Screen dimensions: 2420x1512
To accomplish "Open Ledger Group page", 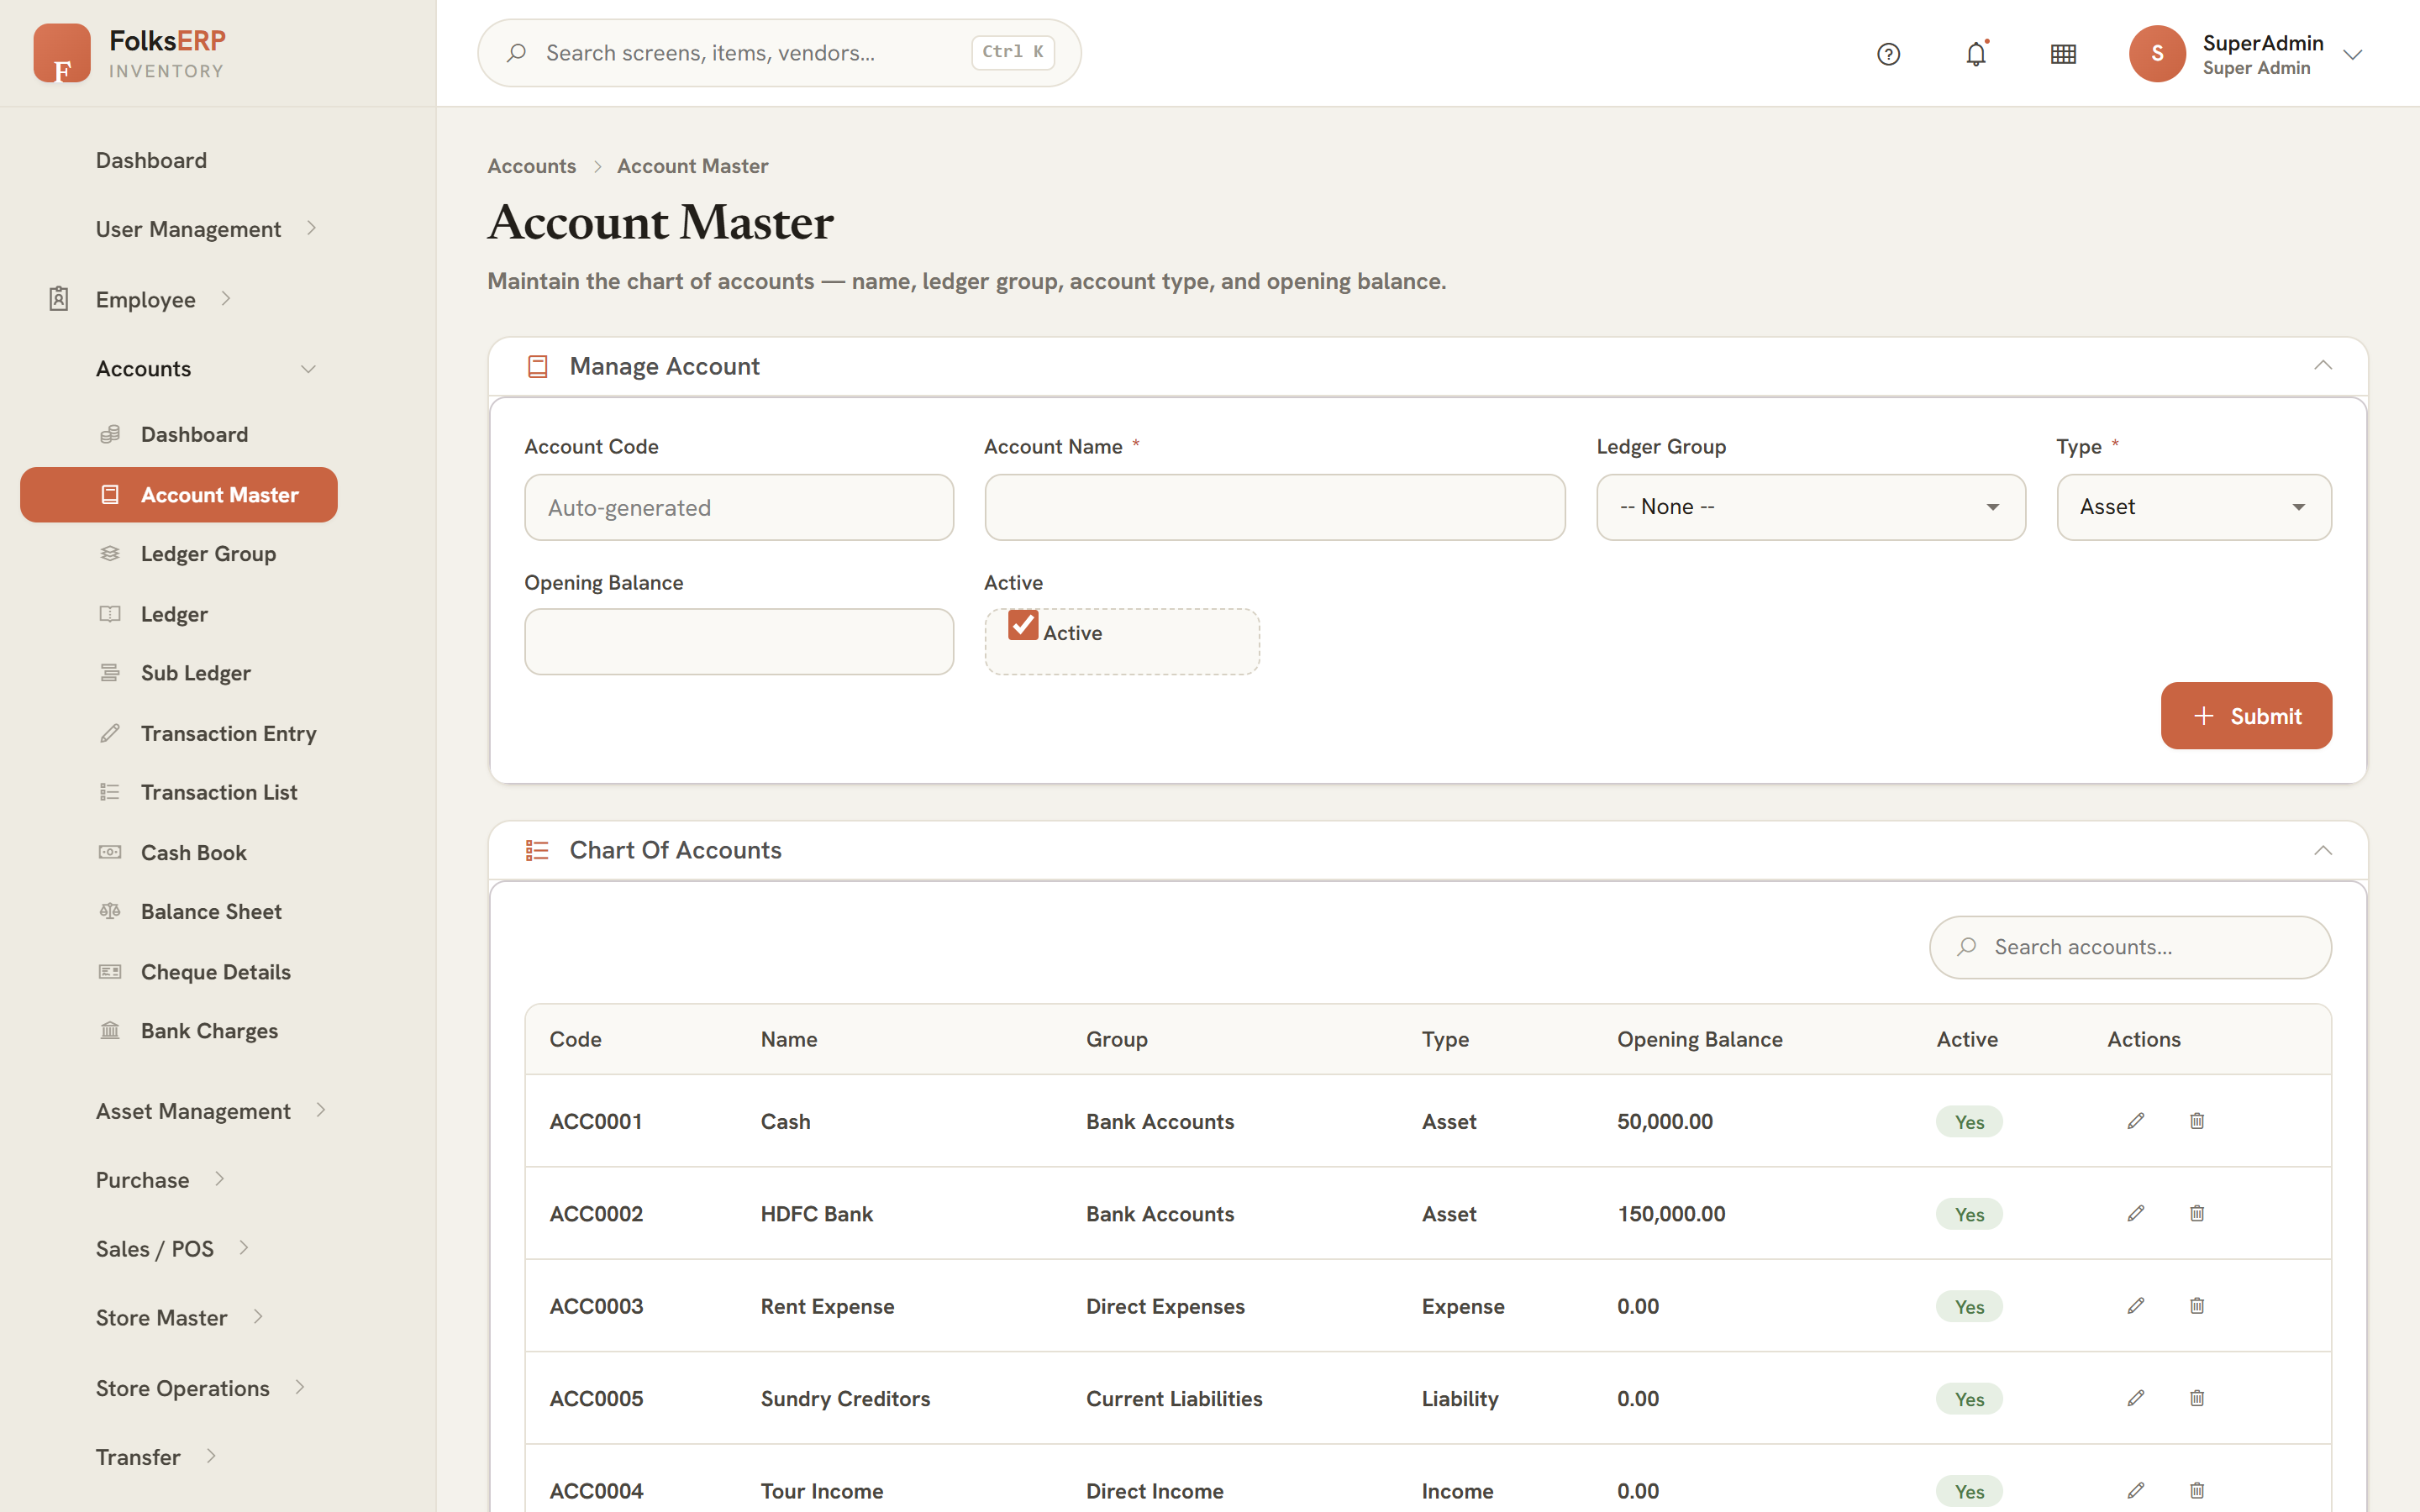I will (x=208, y=554).
